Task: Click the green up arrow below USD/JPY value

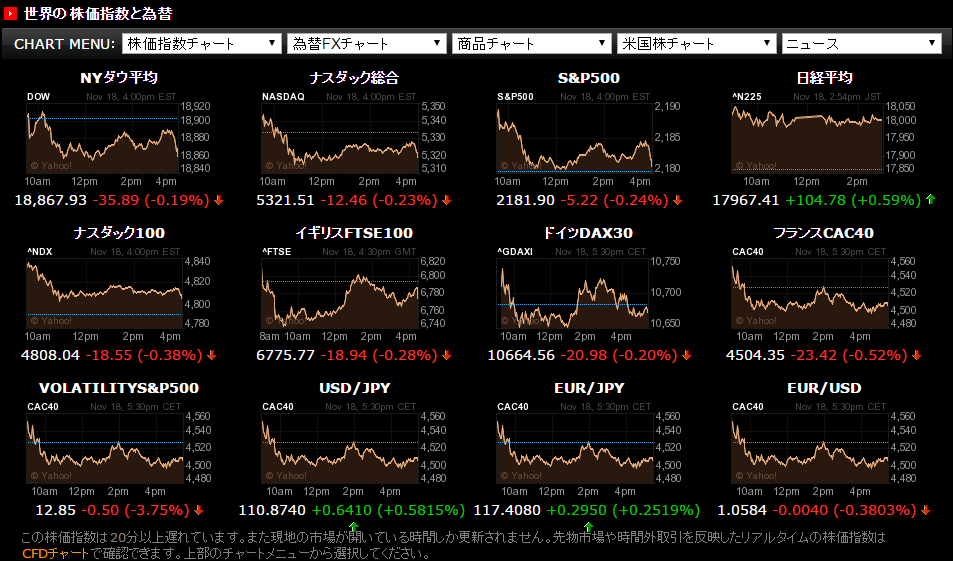Action: point(353,525)
